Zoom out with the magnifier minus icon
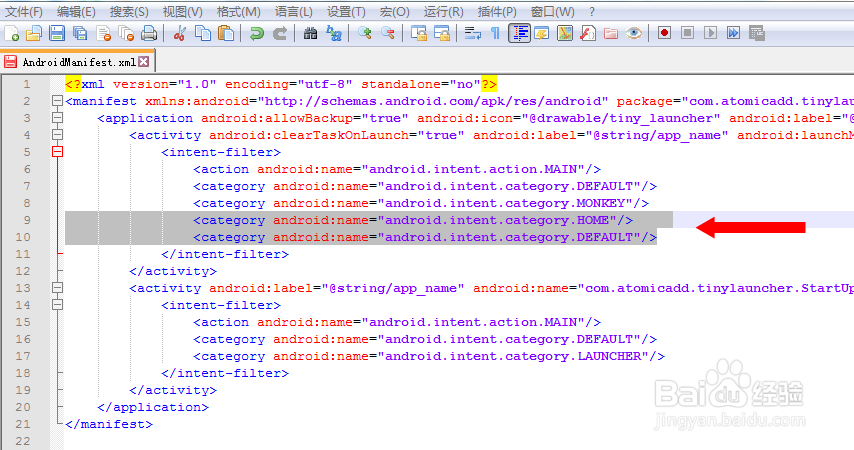The width and height of the screenshot is (854, 450). (x=387, y=33)
